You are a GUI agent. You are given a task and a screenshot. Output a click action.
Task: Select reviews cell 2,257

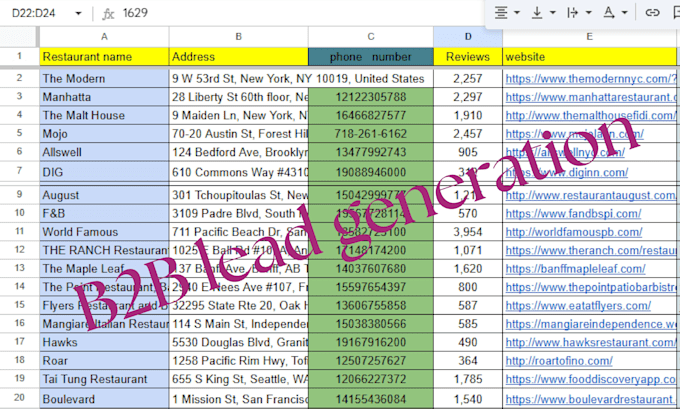click(468, 79)
